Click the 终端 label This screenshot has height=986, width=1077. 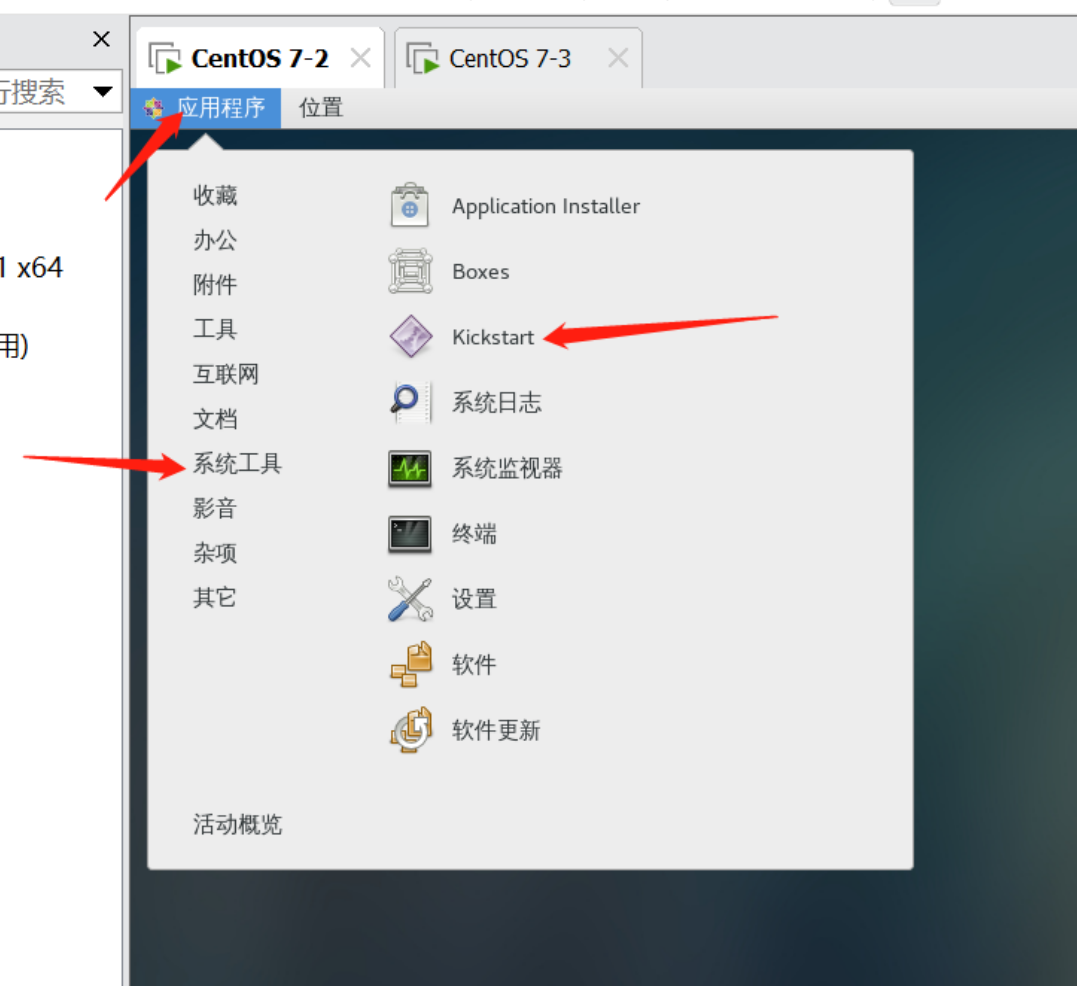pos(474,534)
